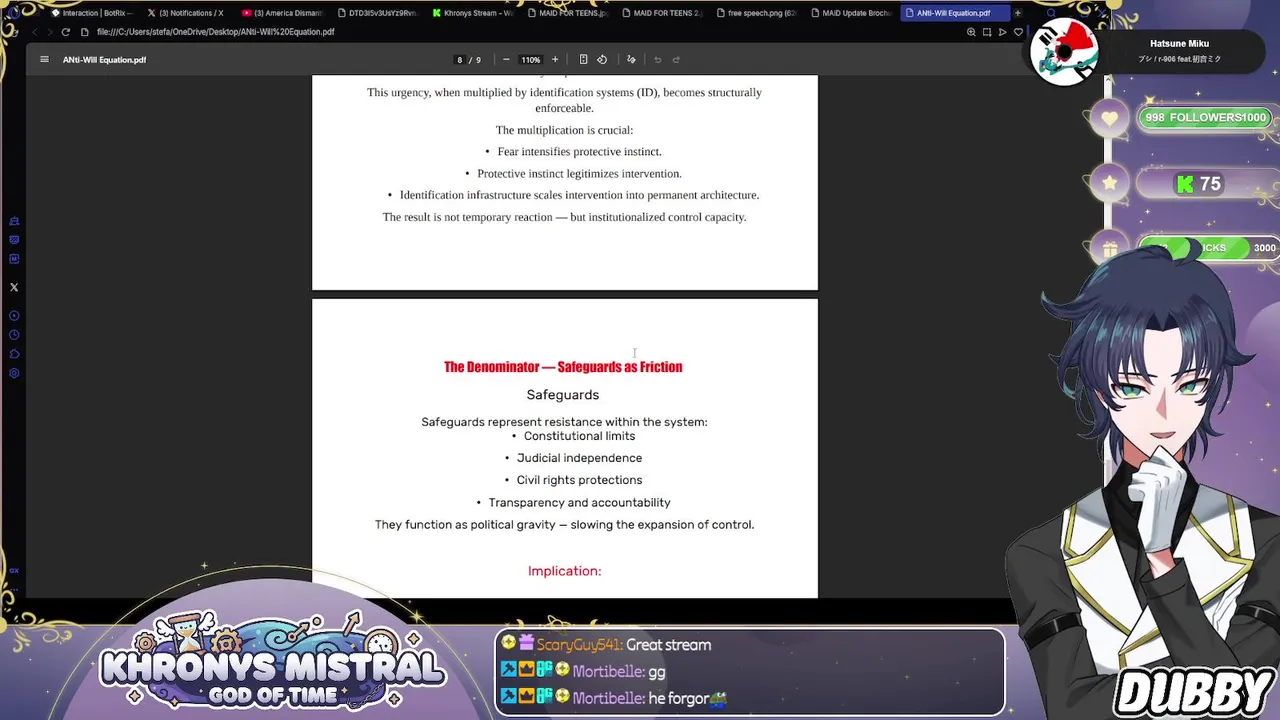Switch to the DTD3I5v3UsYz9Rvm tab
Viewport: 1280px width, 720px height.
point(377,13)
